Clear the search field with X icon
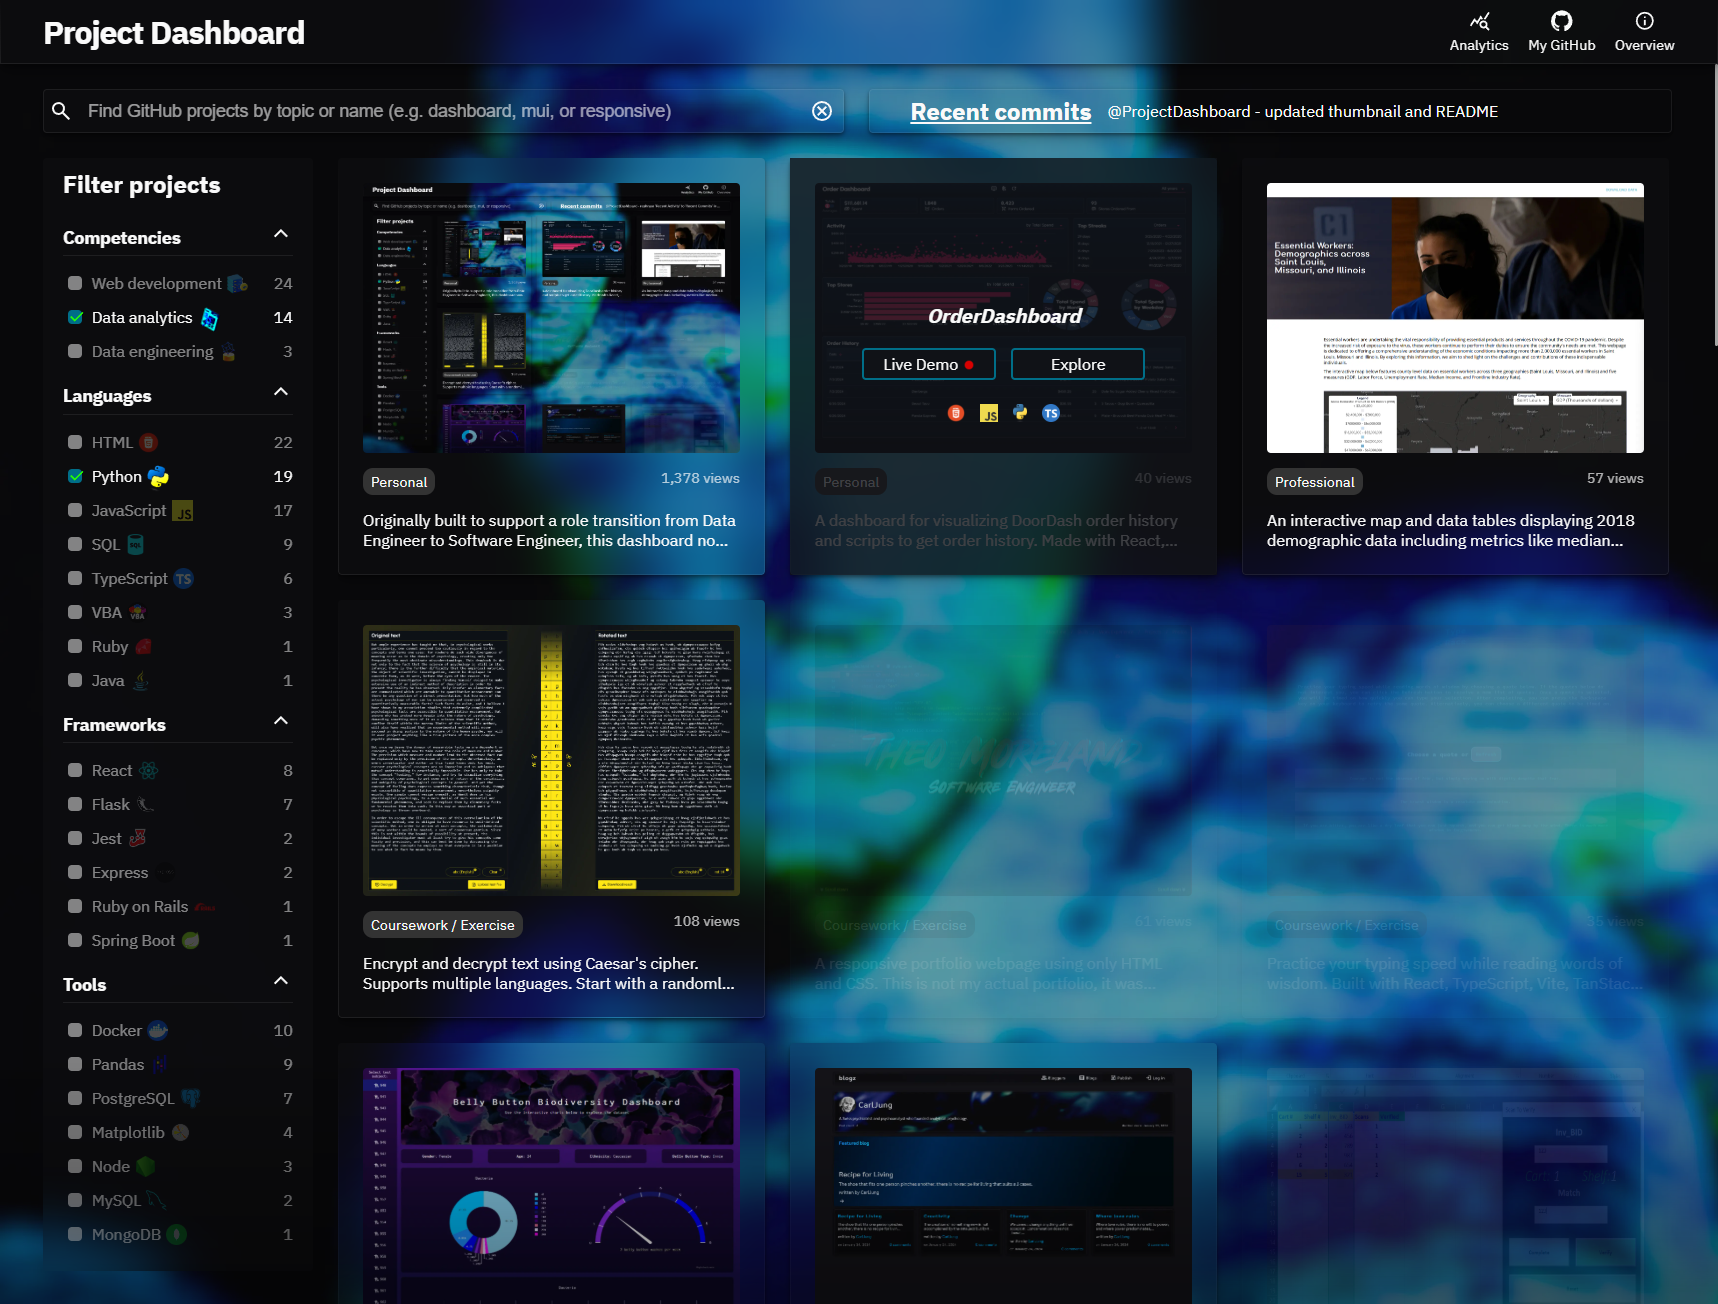Viewport: 1718px width, 1304px height. point(822,111)
